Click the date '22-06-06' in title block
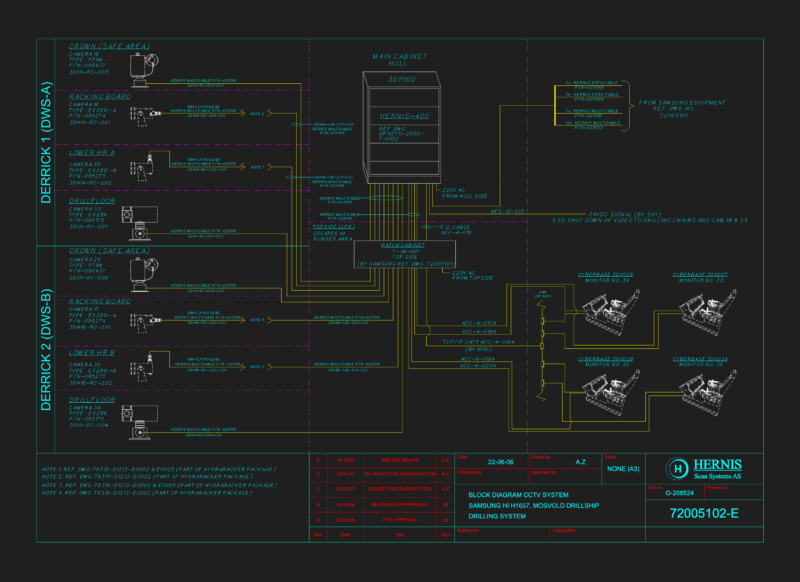 click(x=500, y=462)
